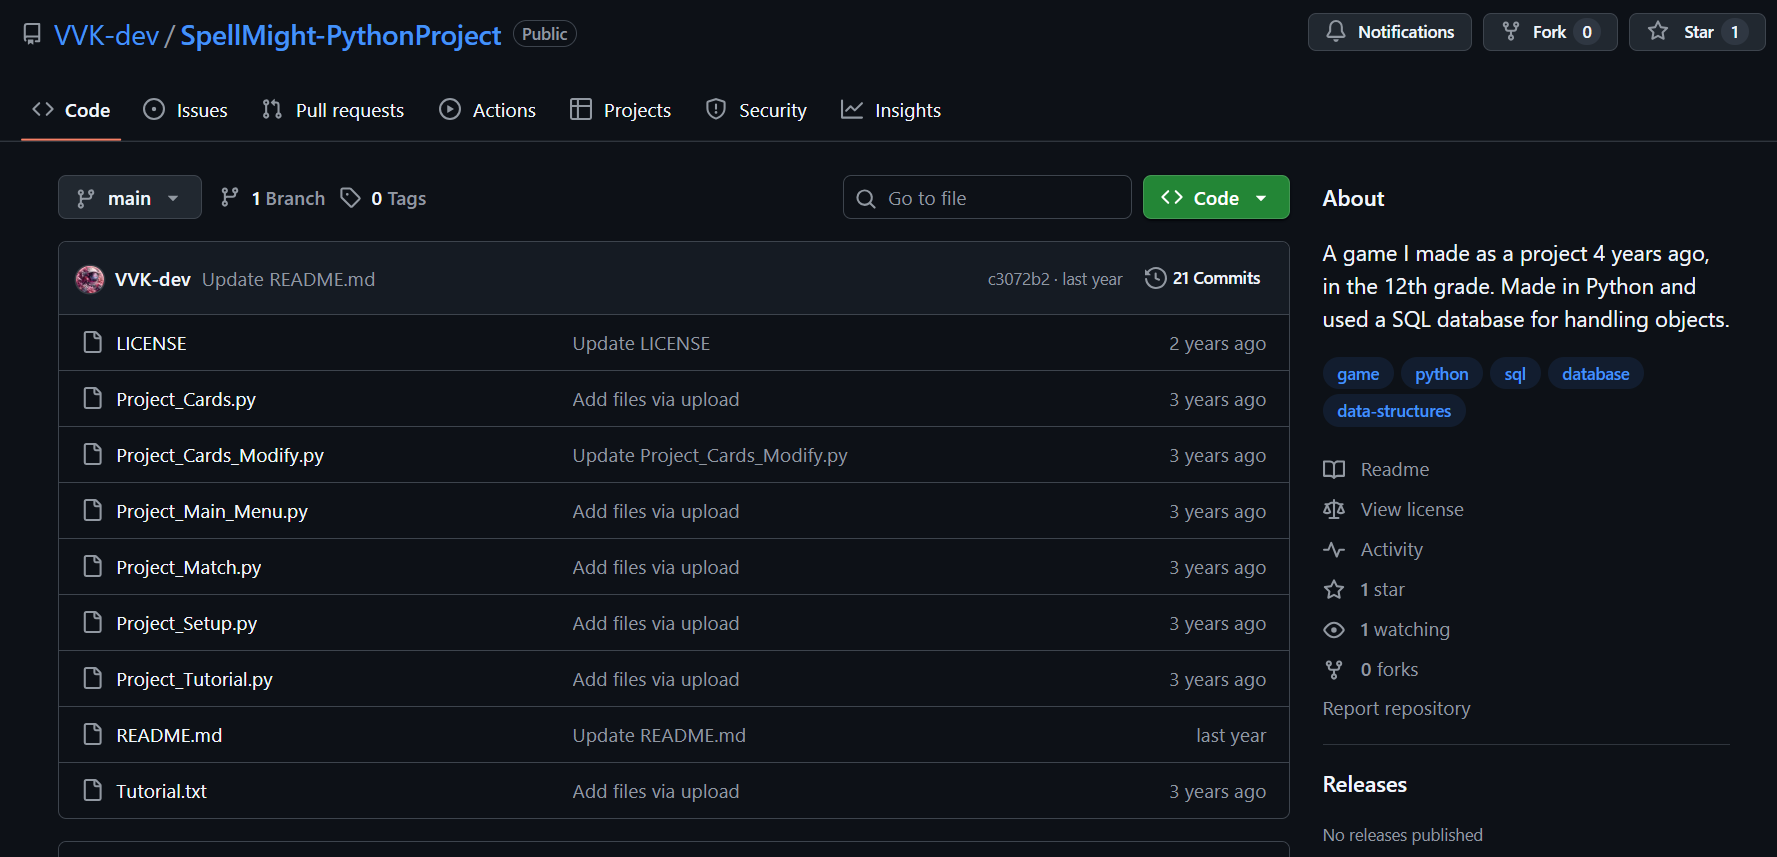Open the Project_Main_Menu.py file name
Viewport: 1777px width, 857px height.
(x=212, y=511)
